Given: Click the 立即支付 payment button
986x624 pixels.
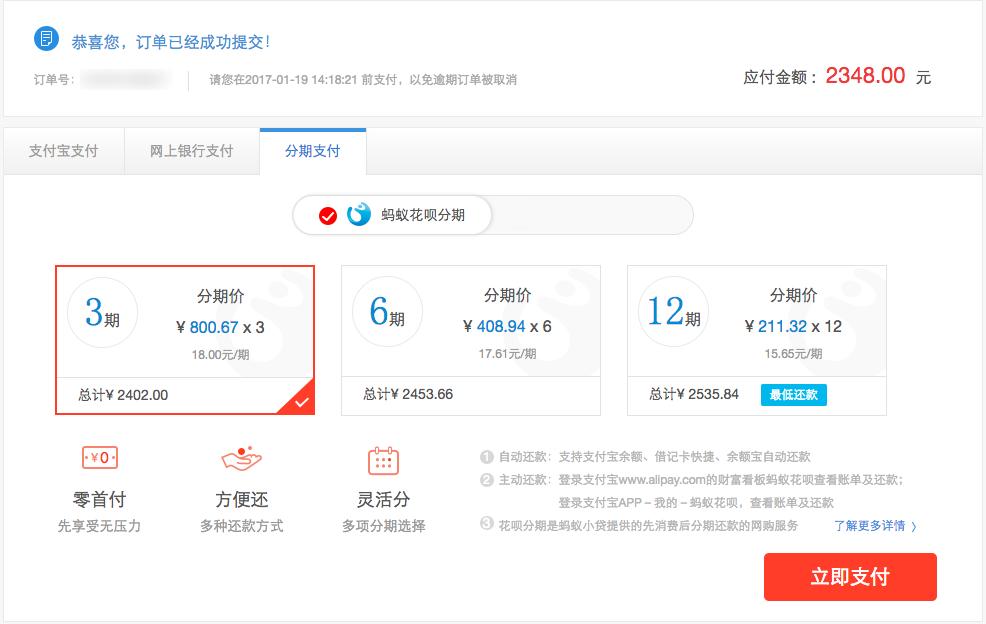Looking at the screenshot, I should point(850,577).
